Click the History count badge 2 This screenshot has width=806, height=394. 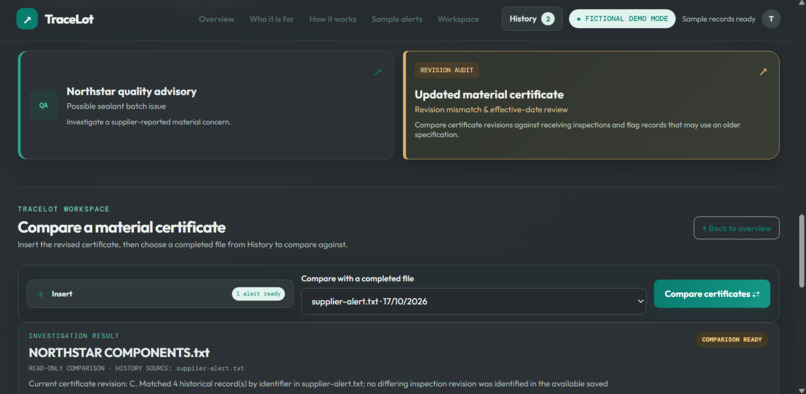pyautogui.click(x=547, y=19)
